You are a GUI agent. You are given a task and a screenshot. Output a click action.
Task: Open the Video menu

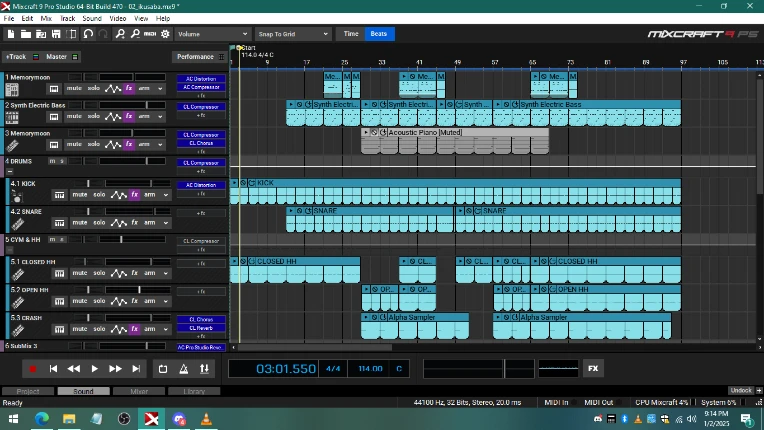point(117,19)
